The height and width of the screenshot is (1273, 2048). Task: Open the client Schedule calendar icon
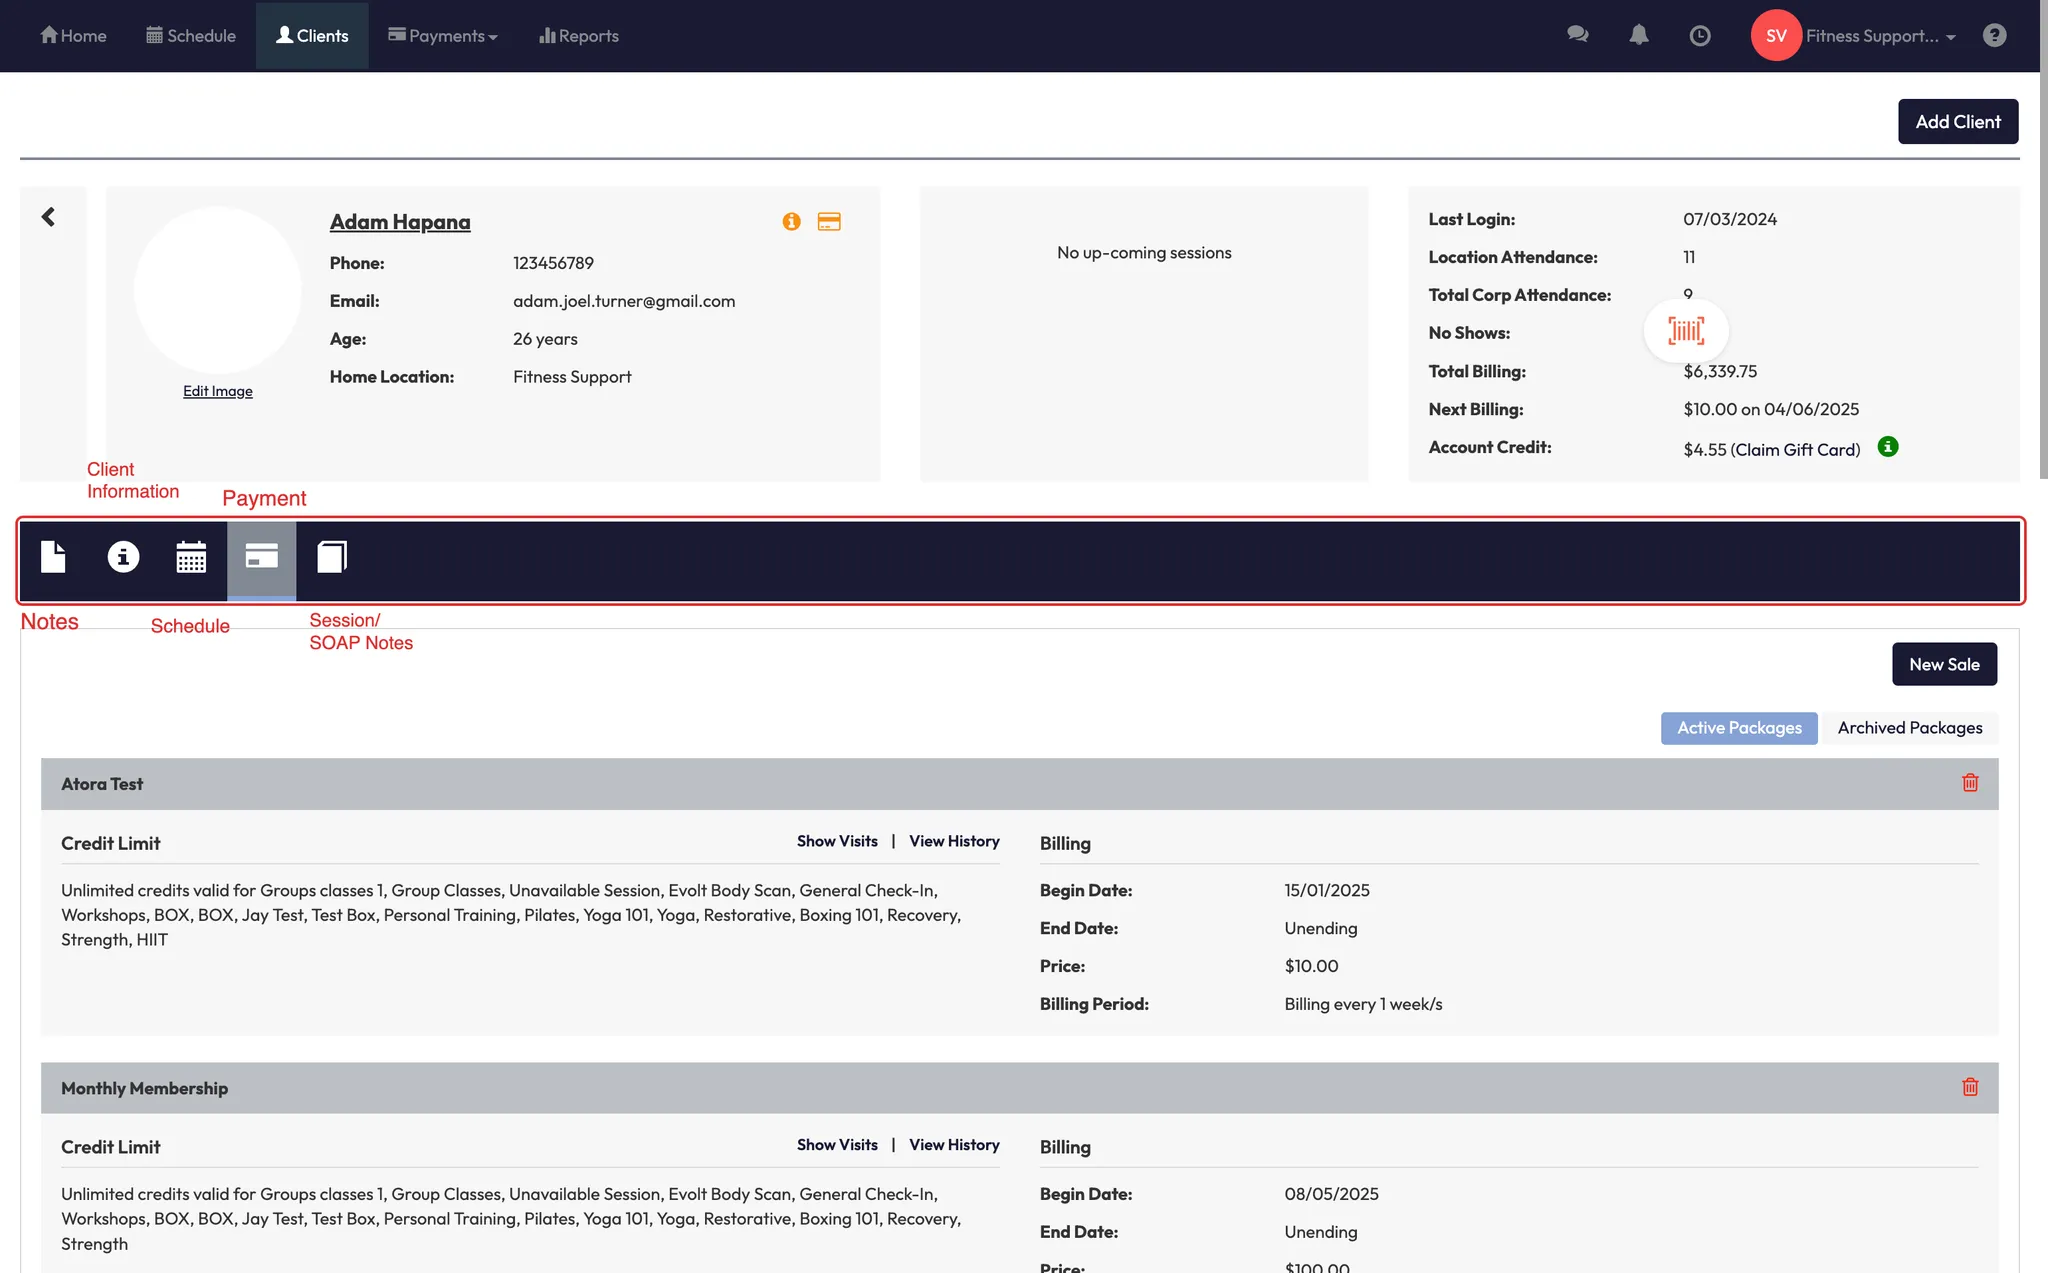pos(191,557)
